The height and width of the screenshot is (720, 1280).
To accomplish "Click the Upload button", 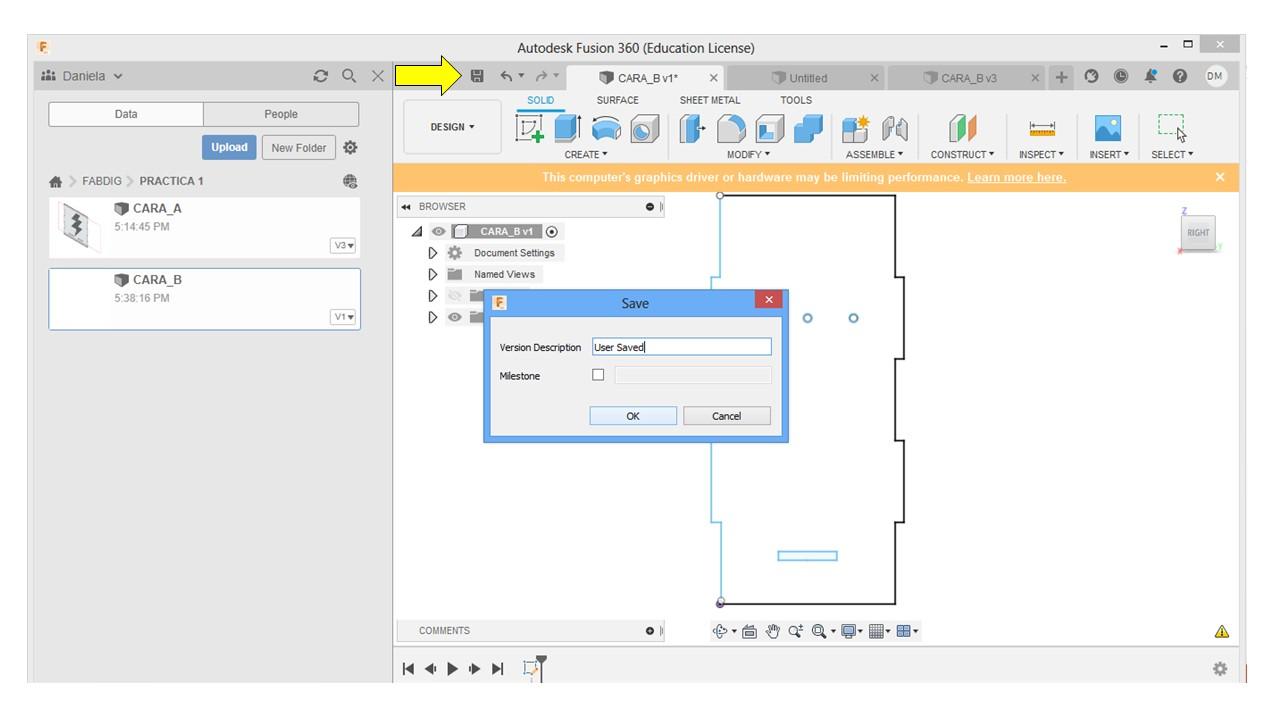I will point(229,147).
